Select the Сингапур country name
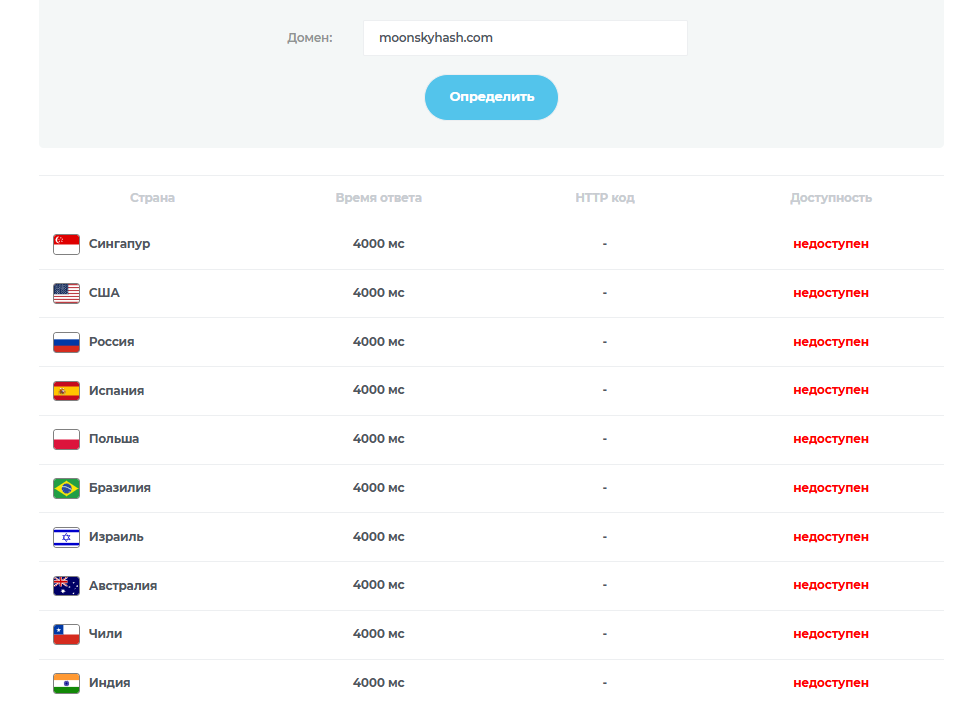 [119, 244]
